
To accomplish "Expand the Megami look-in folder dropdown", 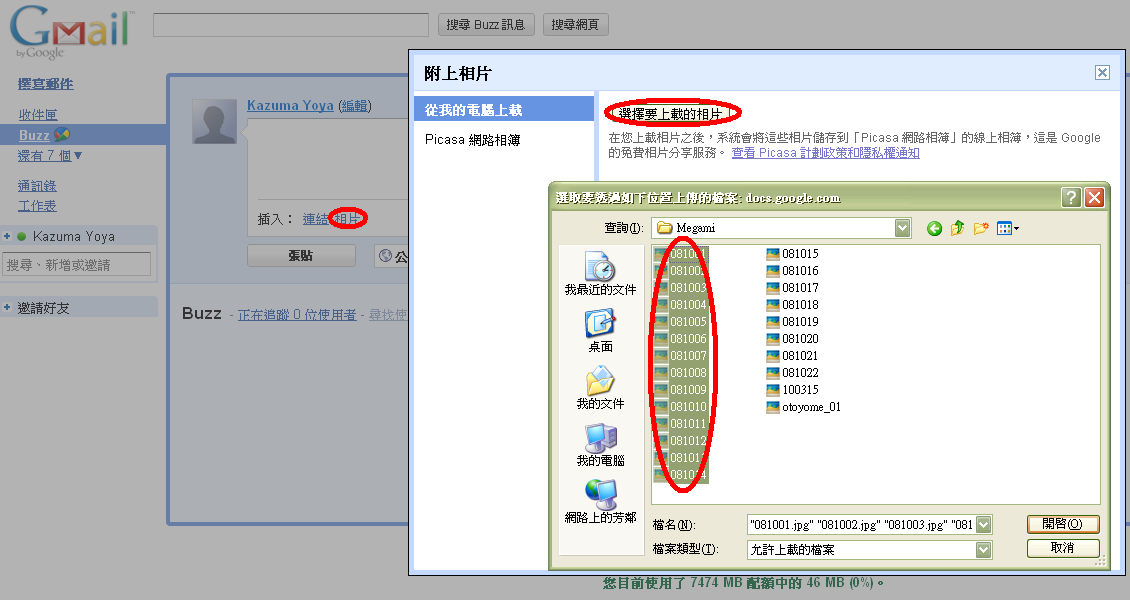I will 902,228.
